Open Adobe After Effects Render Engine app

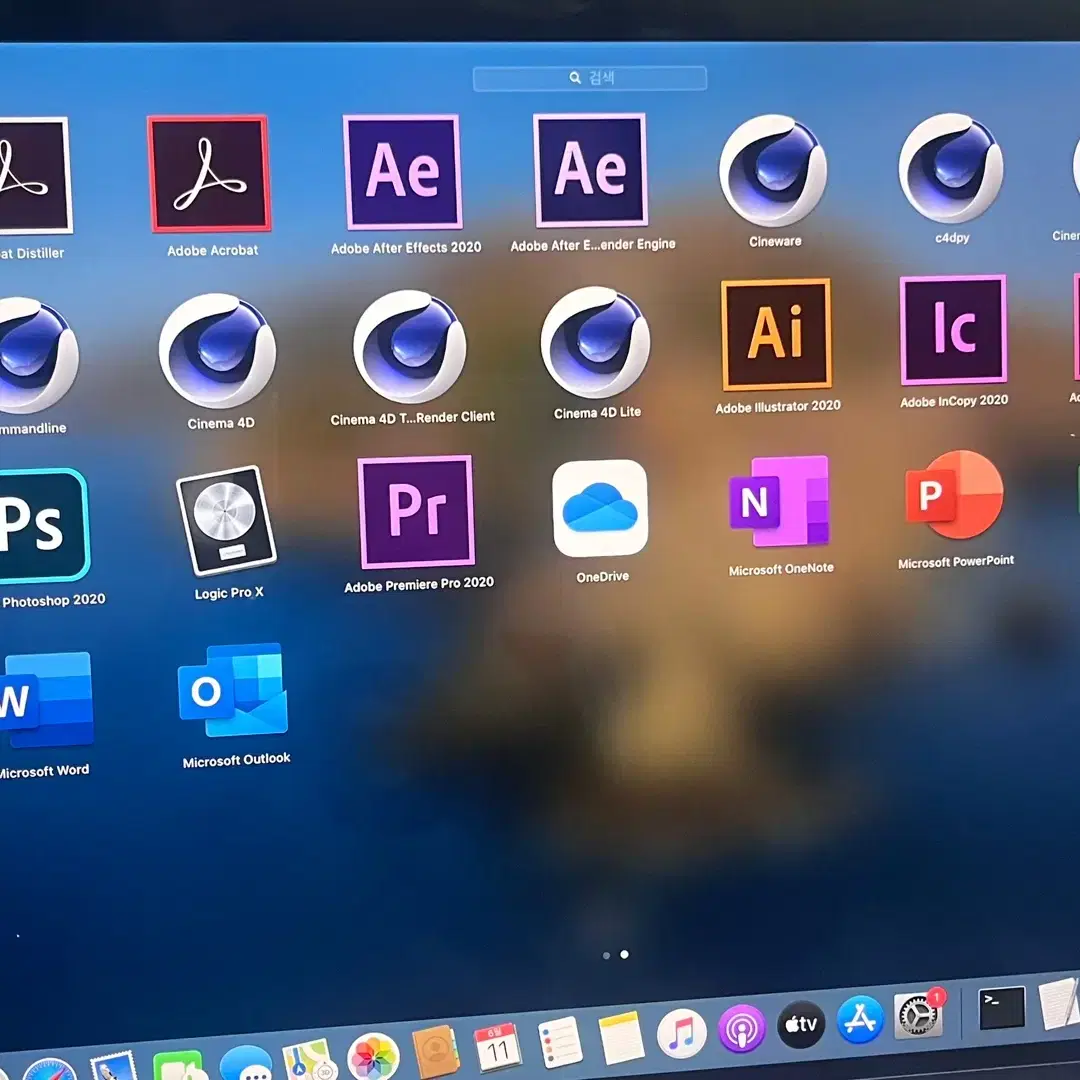point(591,169)
